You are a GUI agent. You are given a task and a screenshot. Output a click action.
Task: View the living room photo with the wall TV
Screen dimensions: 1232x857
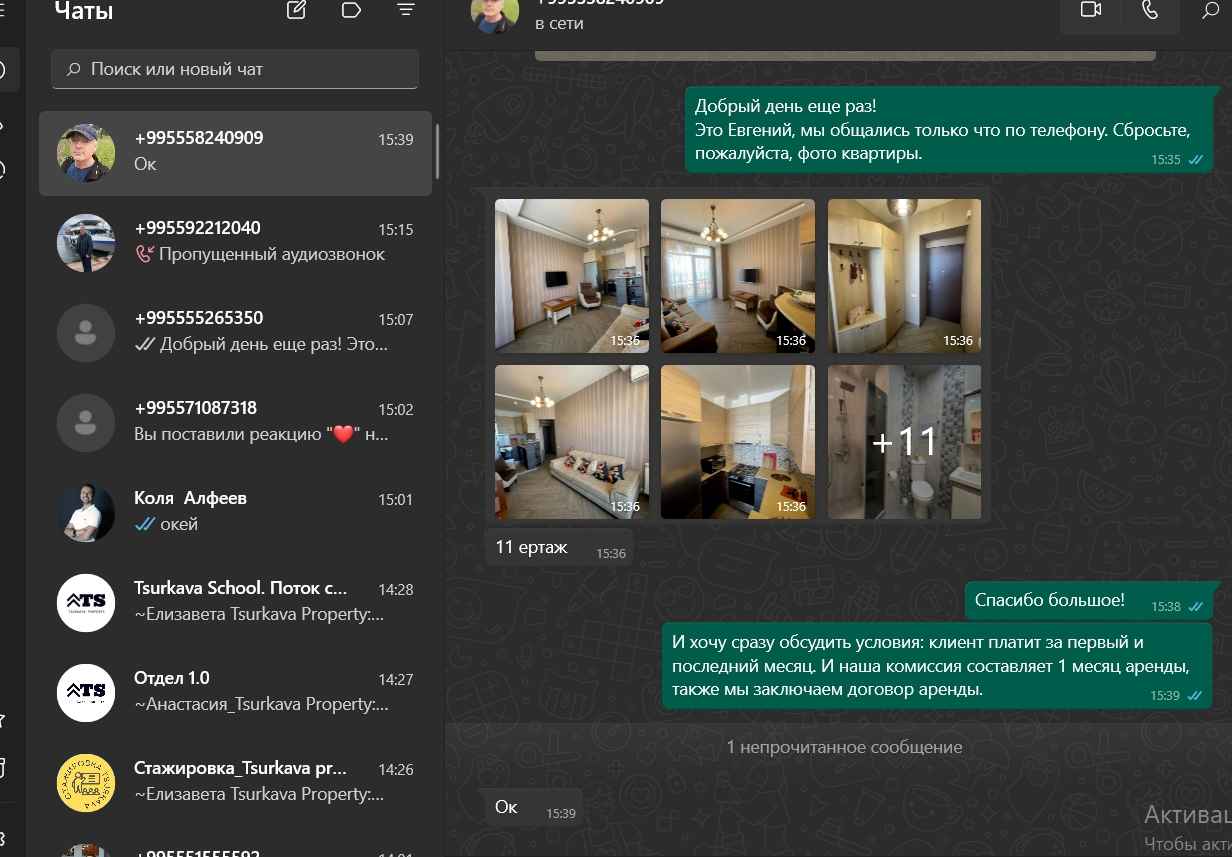572,276
